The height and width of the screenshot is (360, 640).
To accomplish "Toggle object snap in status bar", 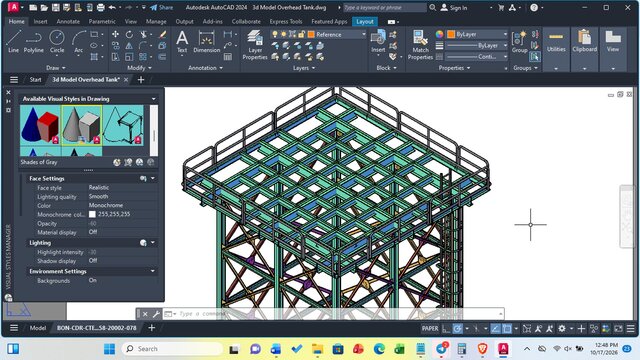I will click(x=507, y=328).
